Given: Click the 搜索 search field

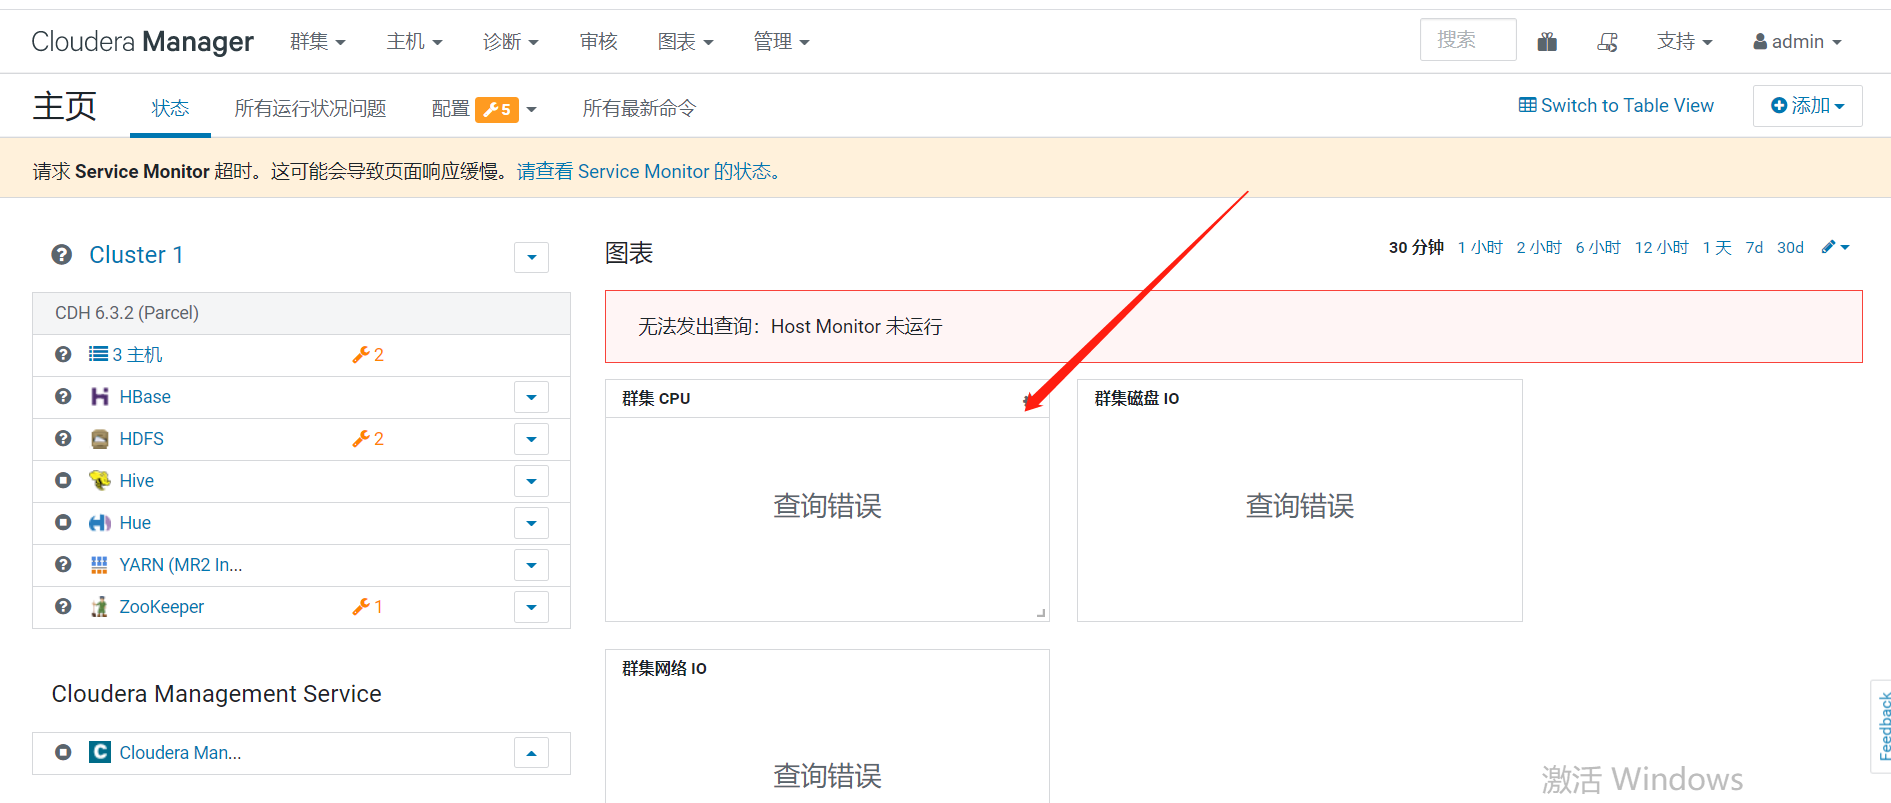Looking at the screenshot, I should (x=1468, y=40).
